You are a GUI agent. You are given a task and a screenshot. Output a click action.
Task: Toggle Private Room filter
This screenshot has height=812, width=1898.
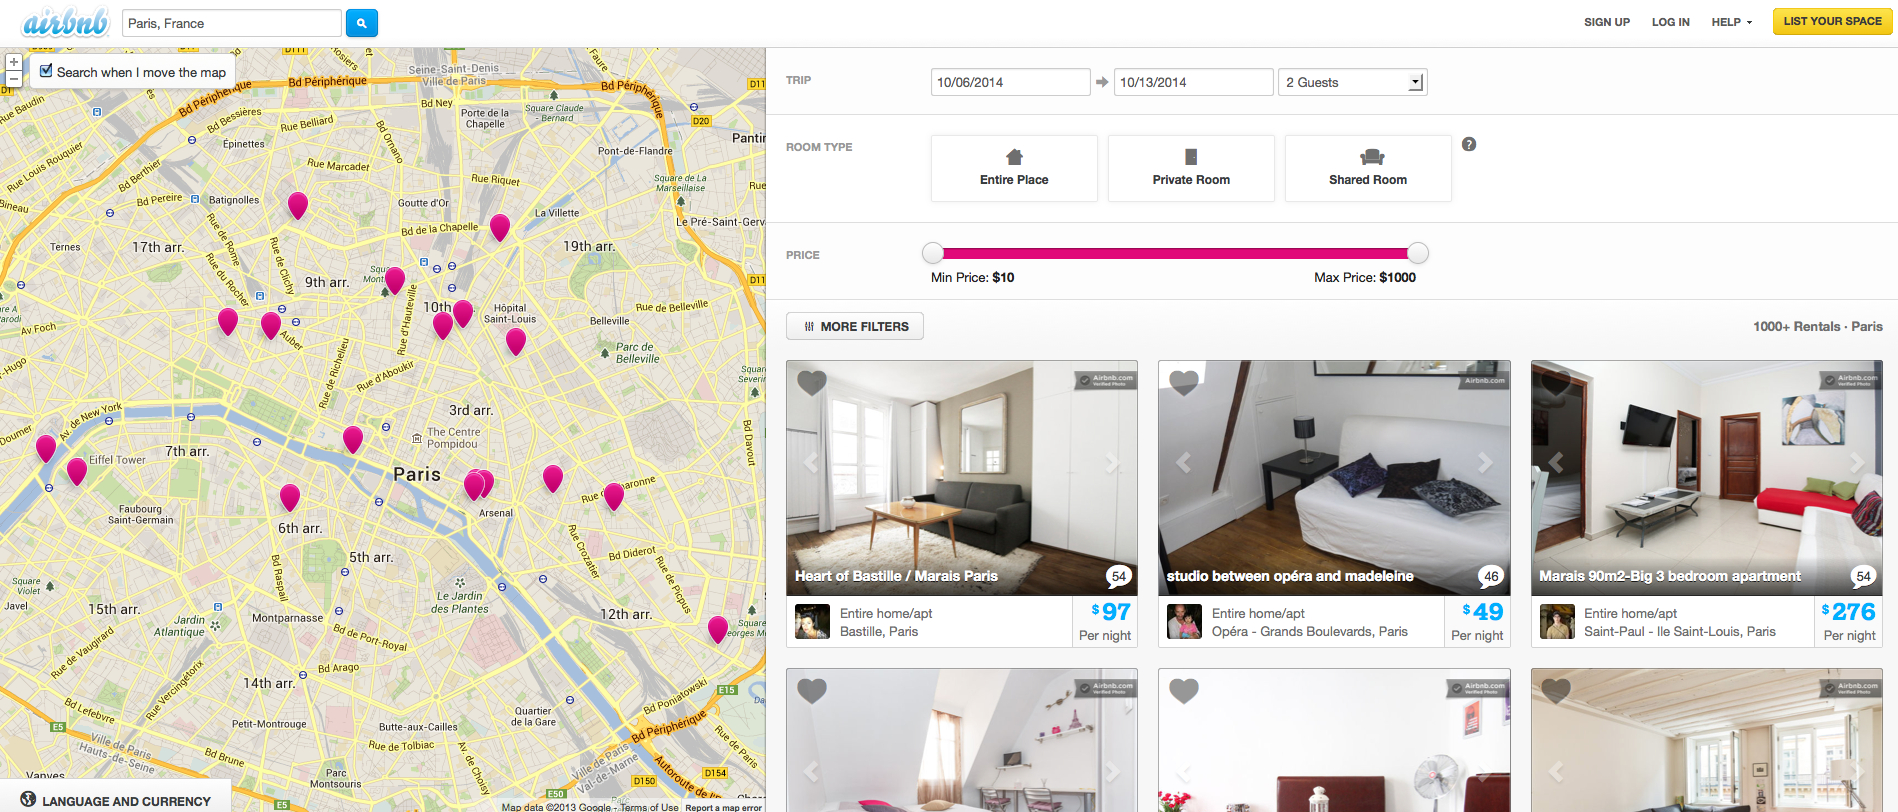tap(1191, 168)
